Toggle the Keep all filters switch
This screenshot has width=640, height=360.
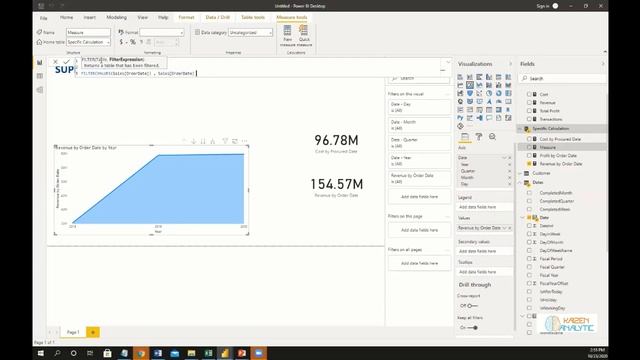tap(472, 327)
